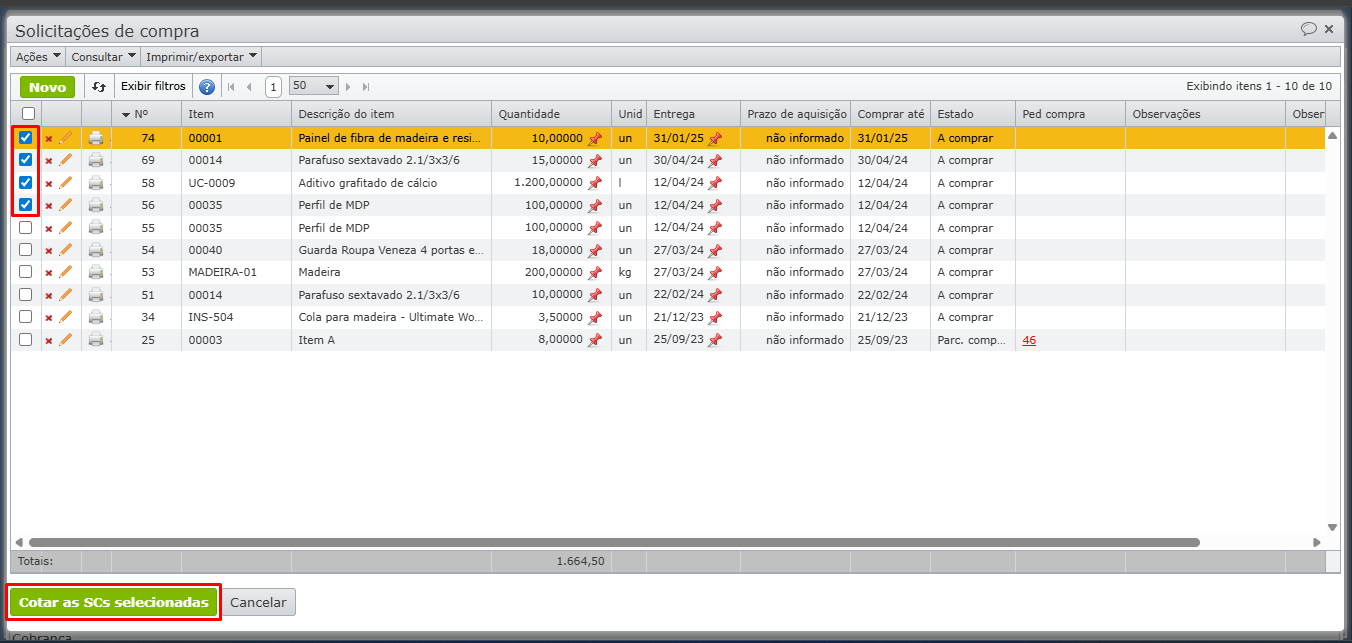Delete request 34 with red X
This screenshot has width=1352, height=643.
48,317
